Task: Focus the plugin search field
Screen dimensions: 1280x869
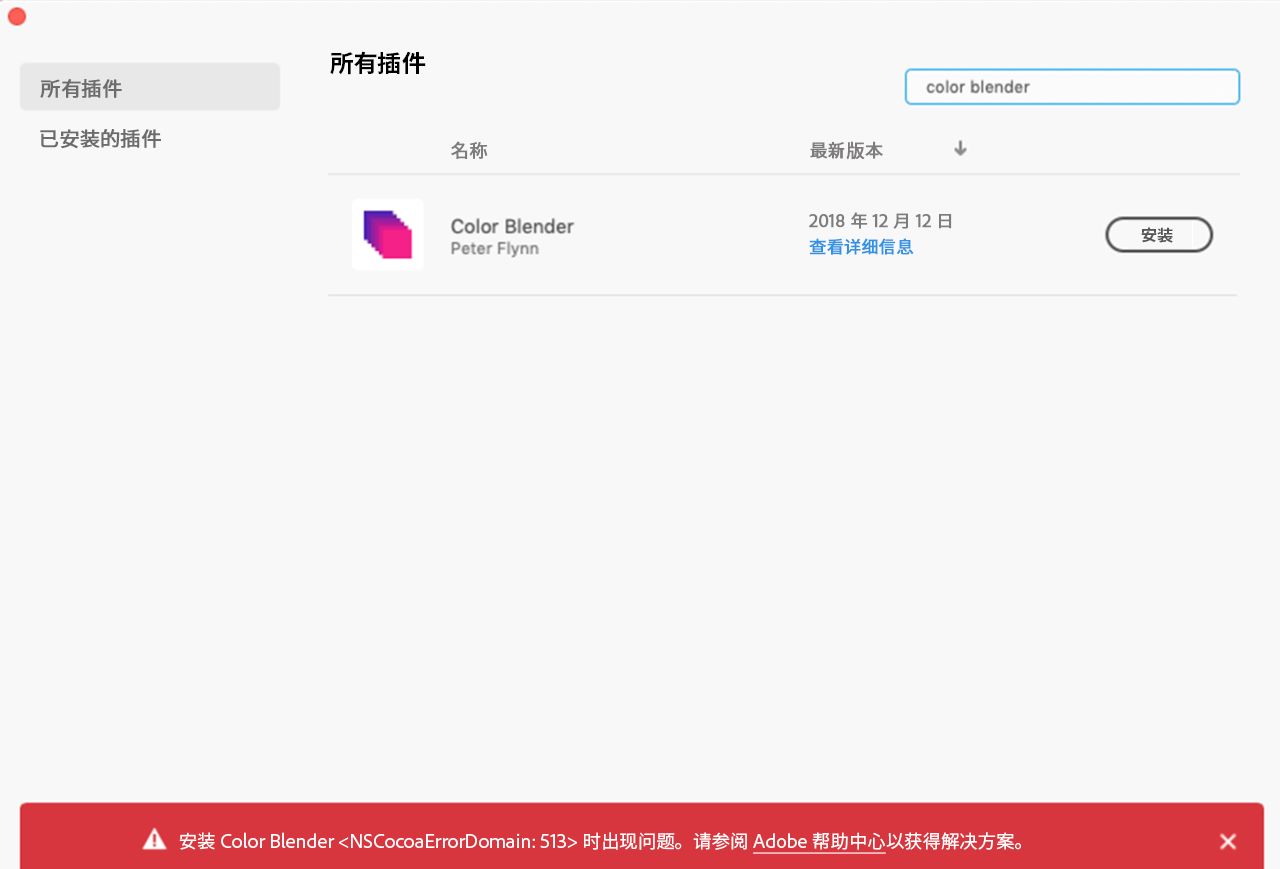Action: pyautogui.click(x=1072, y=87)
